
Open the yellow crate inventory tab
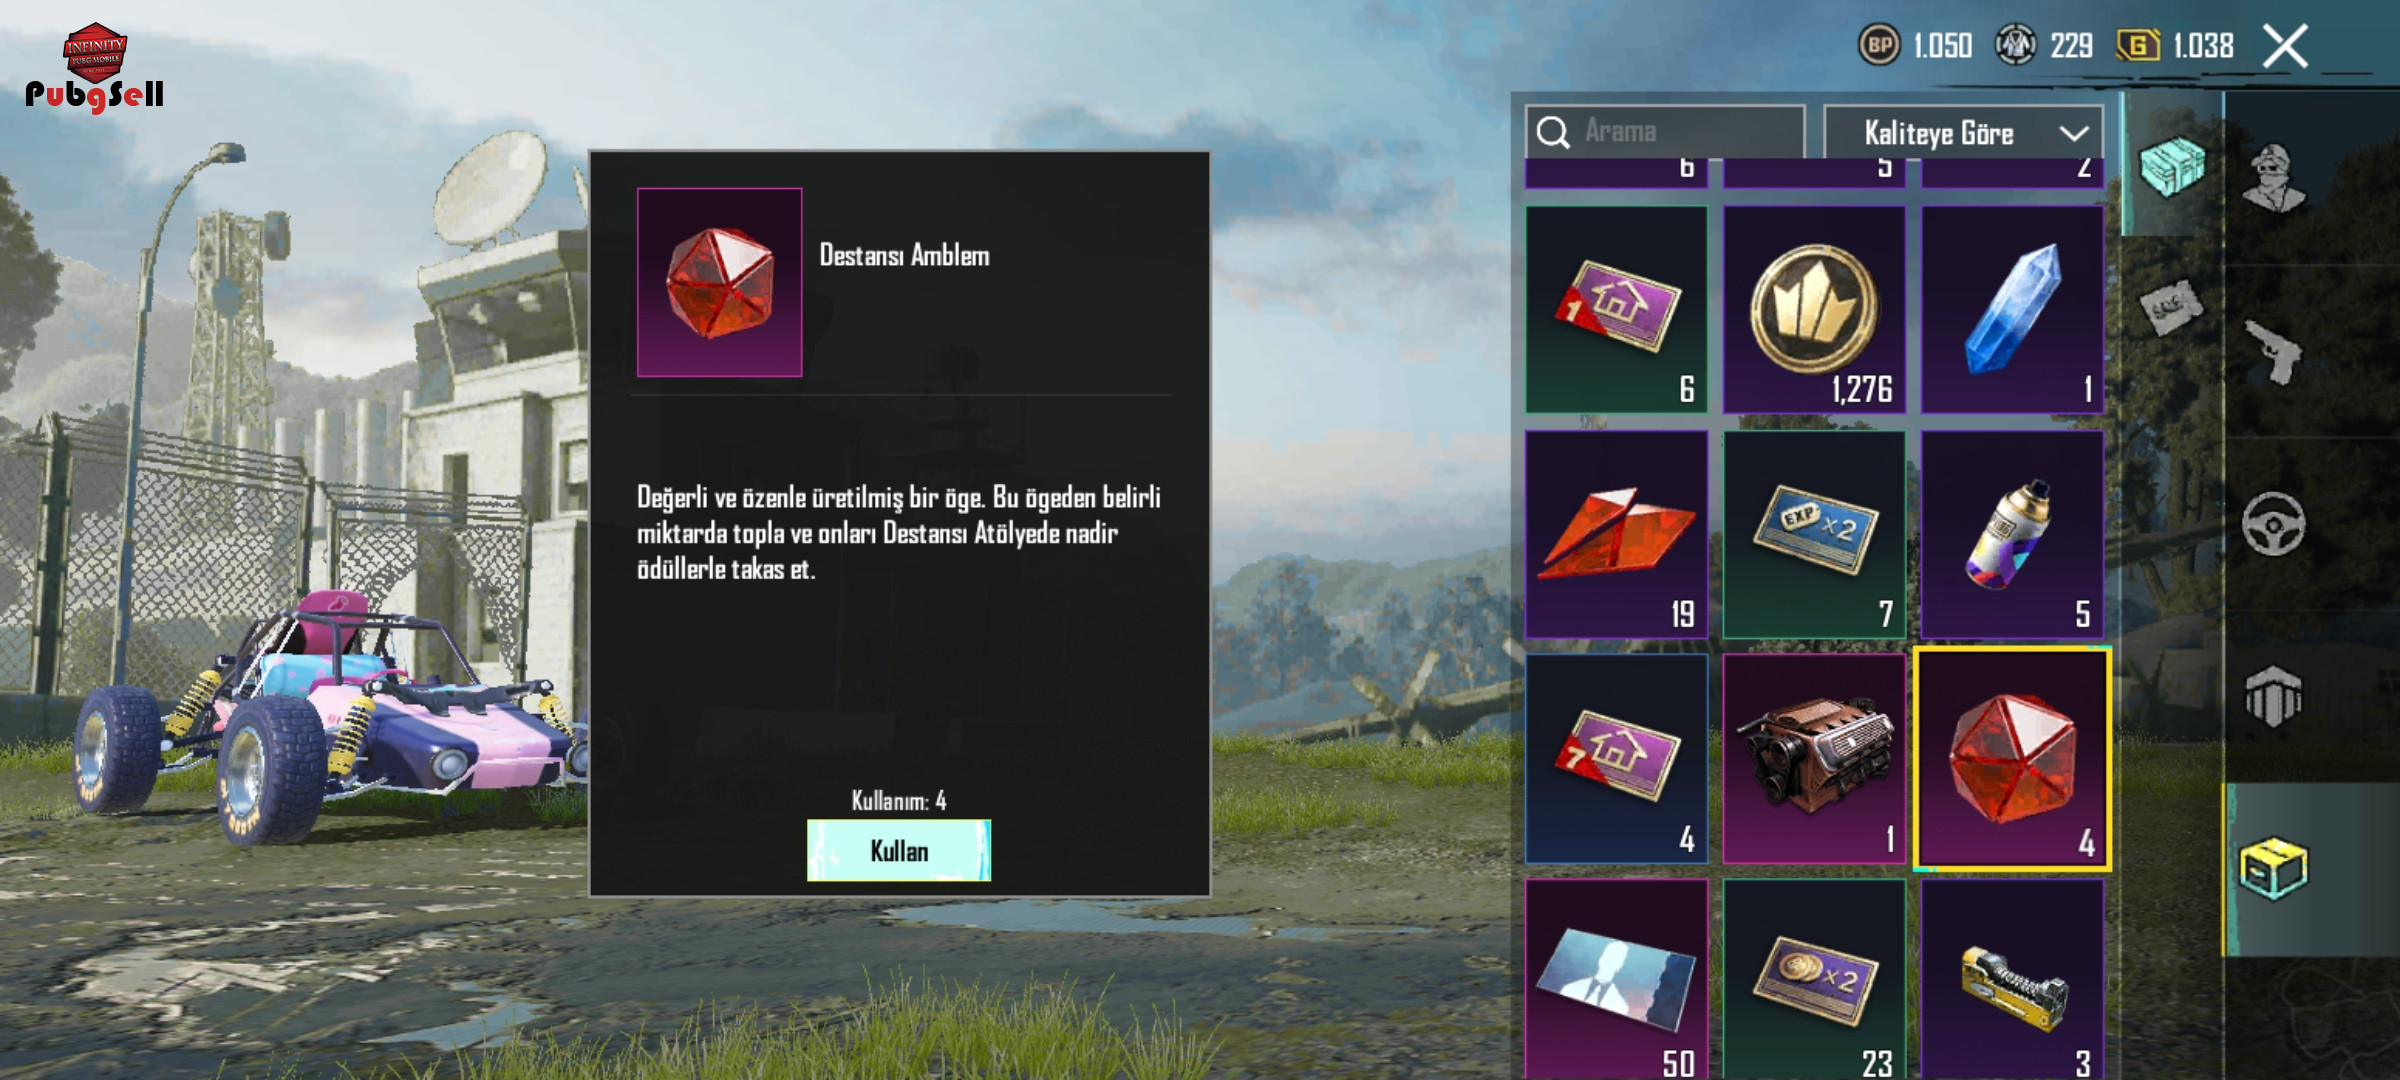(2274, 868)
